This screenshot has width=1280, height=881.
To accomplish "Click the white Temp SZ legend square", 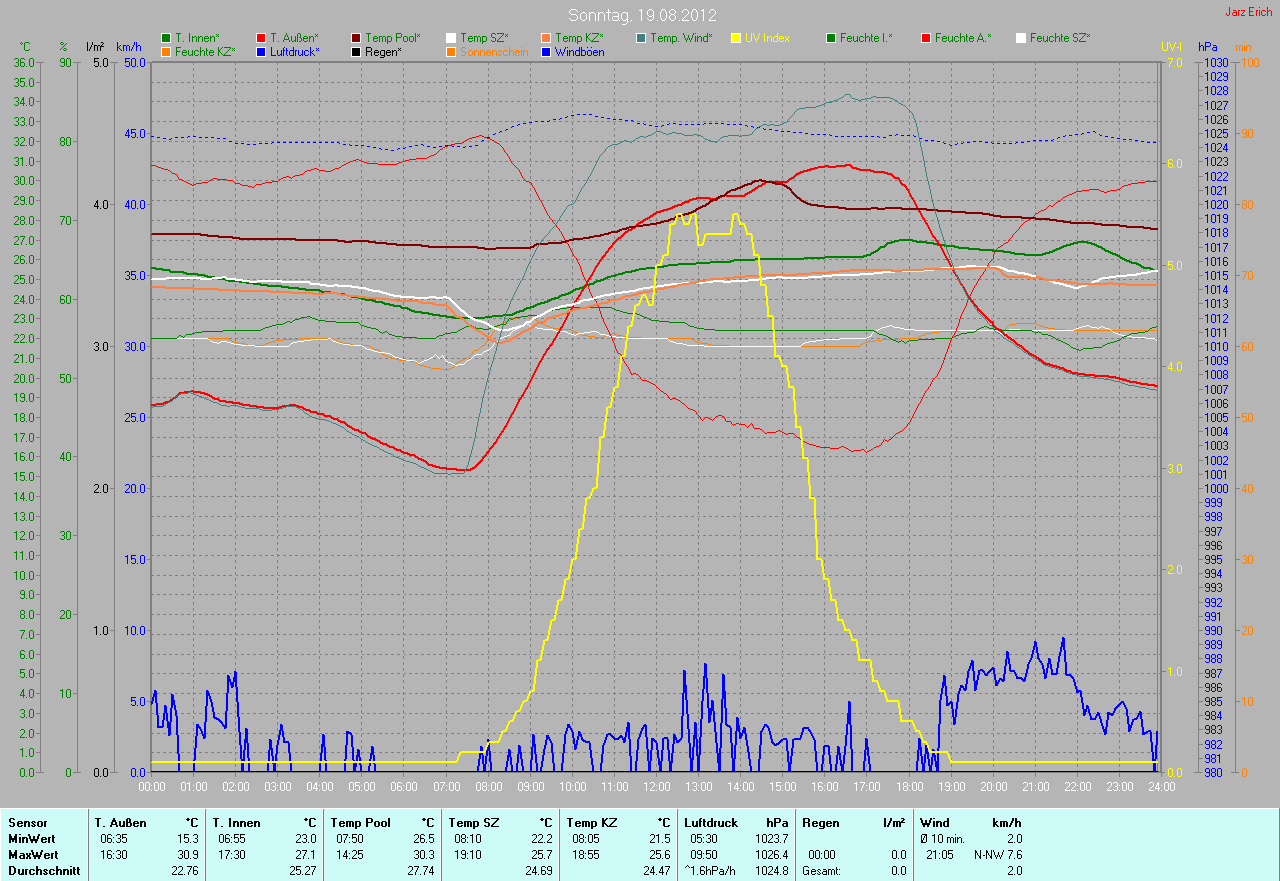I will click(x=451, y=38).
